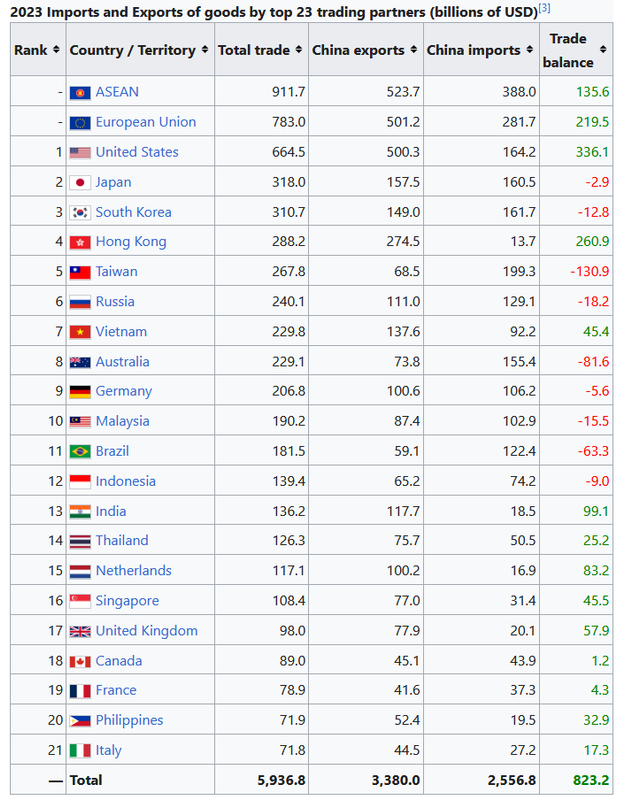
Task: Select the Philippines link
Action: tap(129, 720)
